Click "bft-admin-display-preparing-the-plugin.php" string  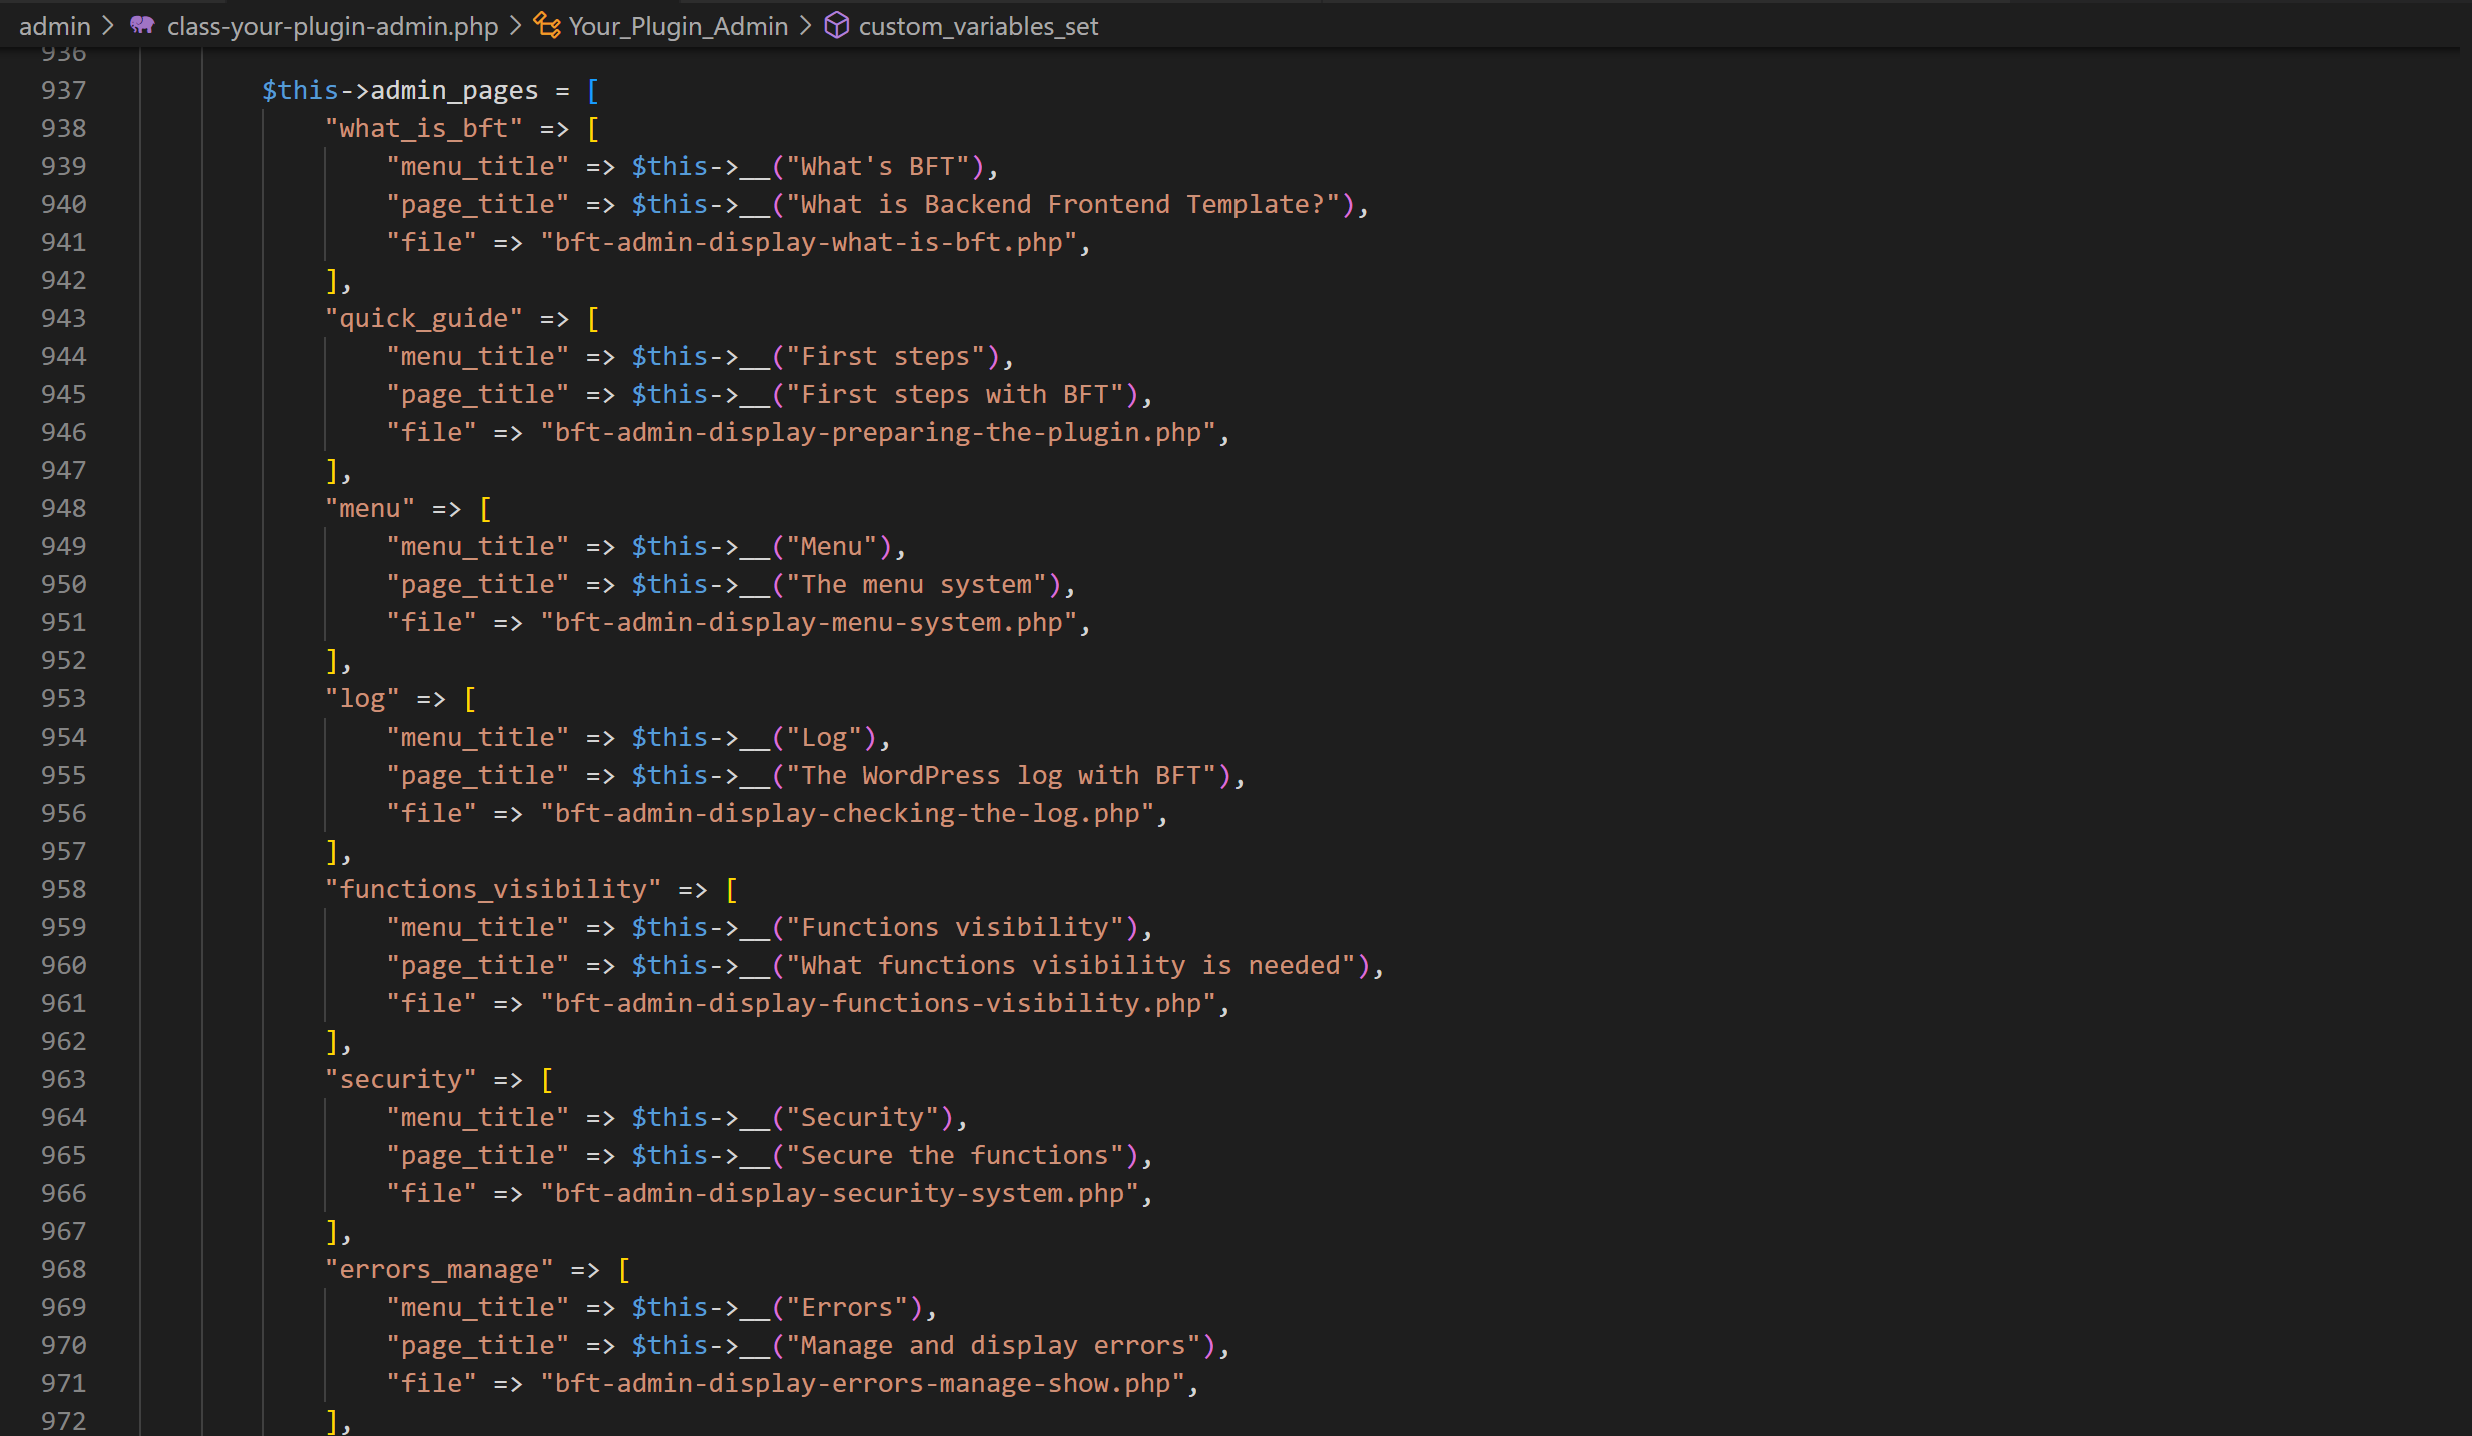[878, 432]
